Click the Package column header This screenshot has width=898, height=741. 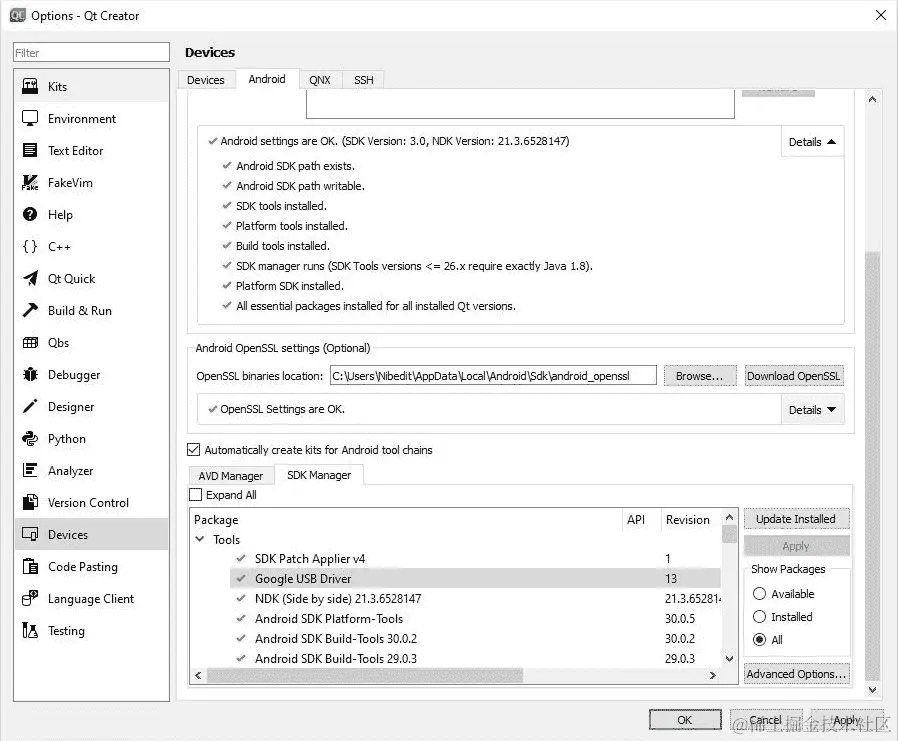(x=405, y=520)
